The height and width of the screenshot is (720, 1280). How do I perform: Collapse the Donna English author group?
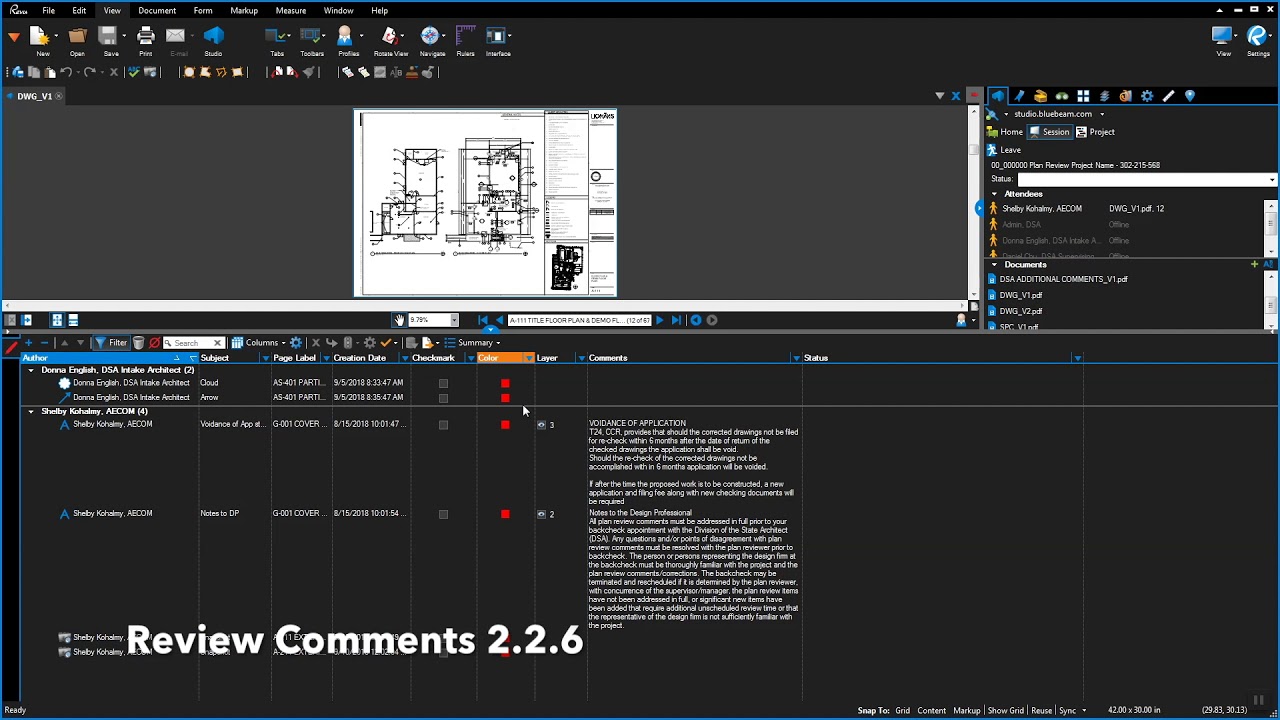click(x=31, y=370)
